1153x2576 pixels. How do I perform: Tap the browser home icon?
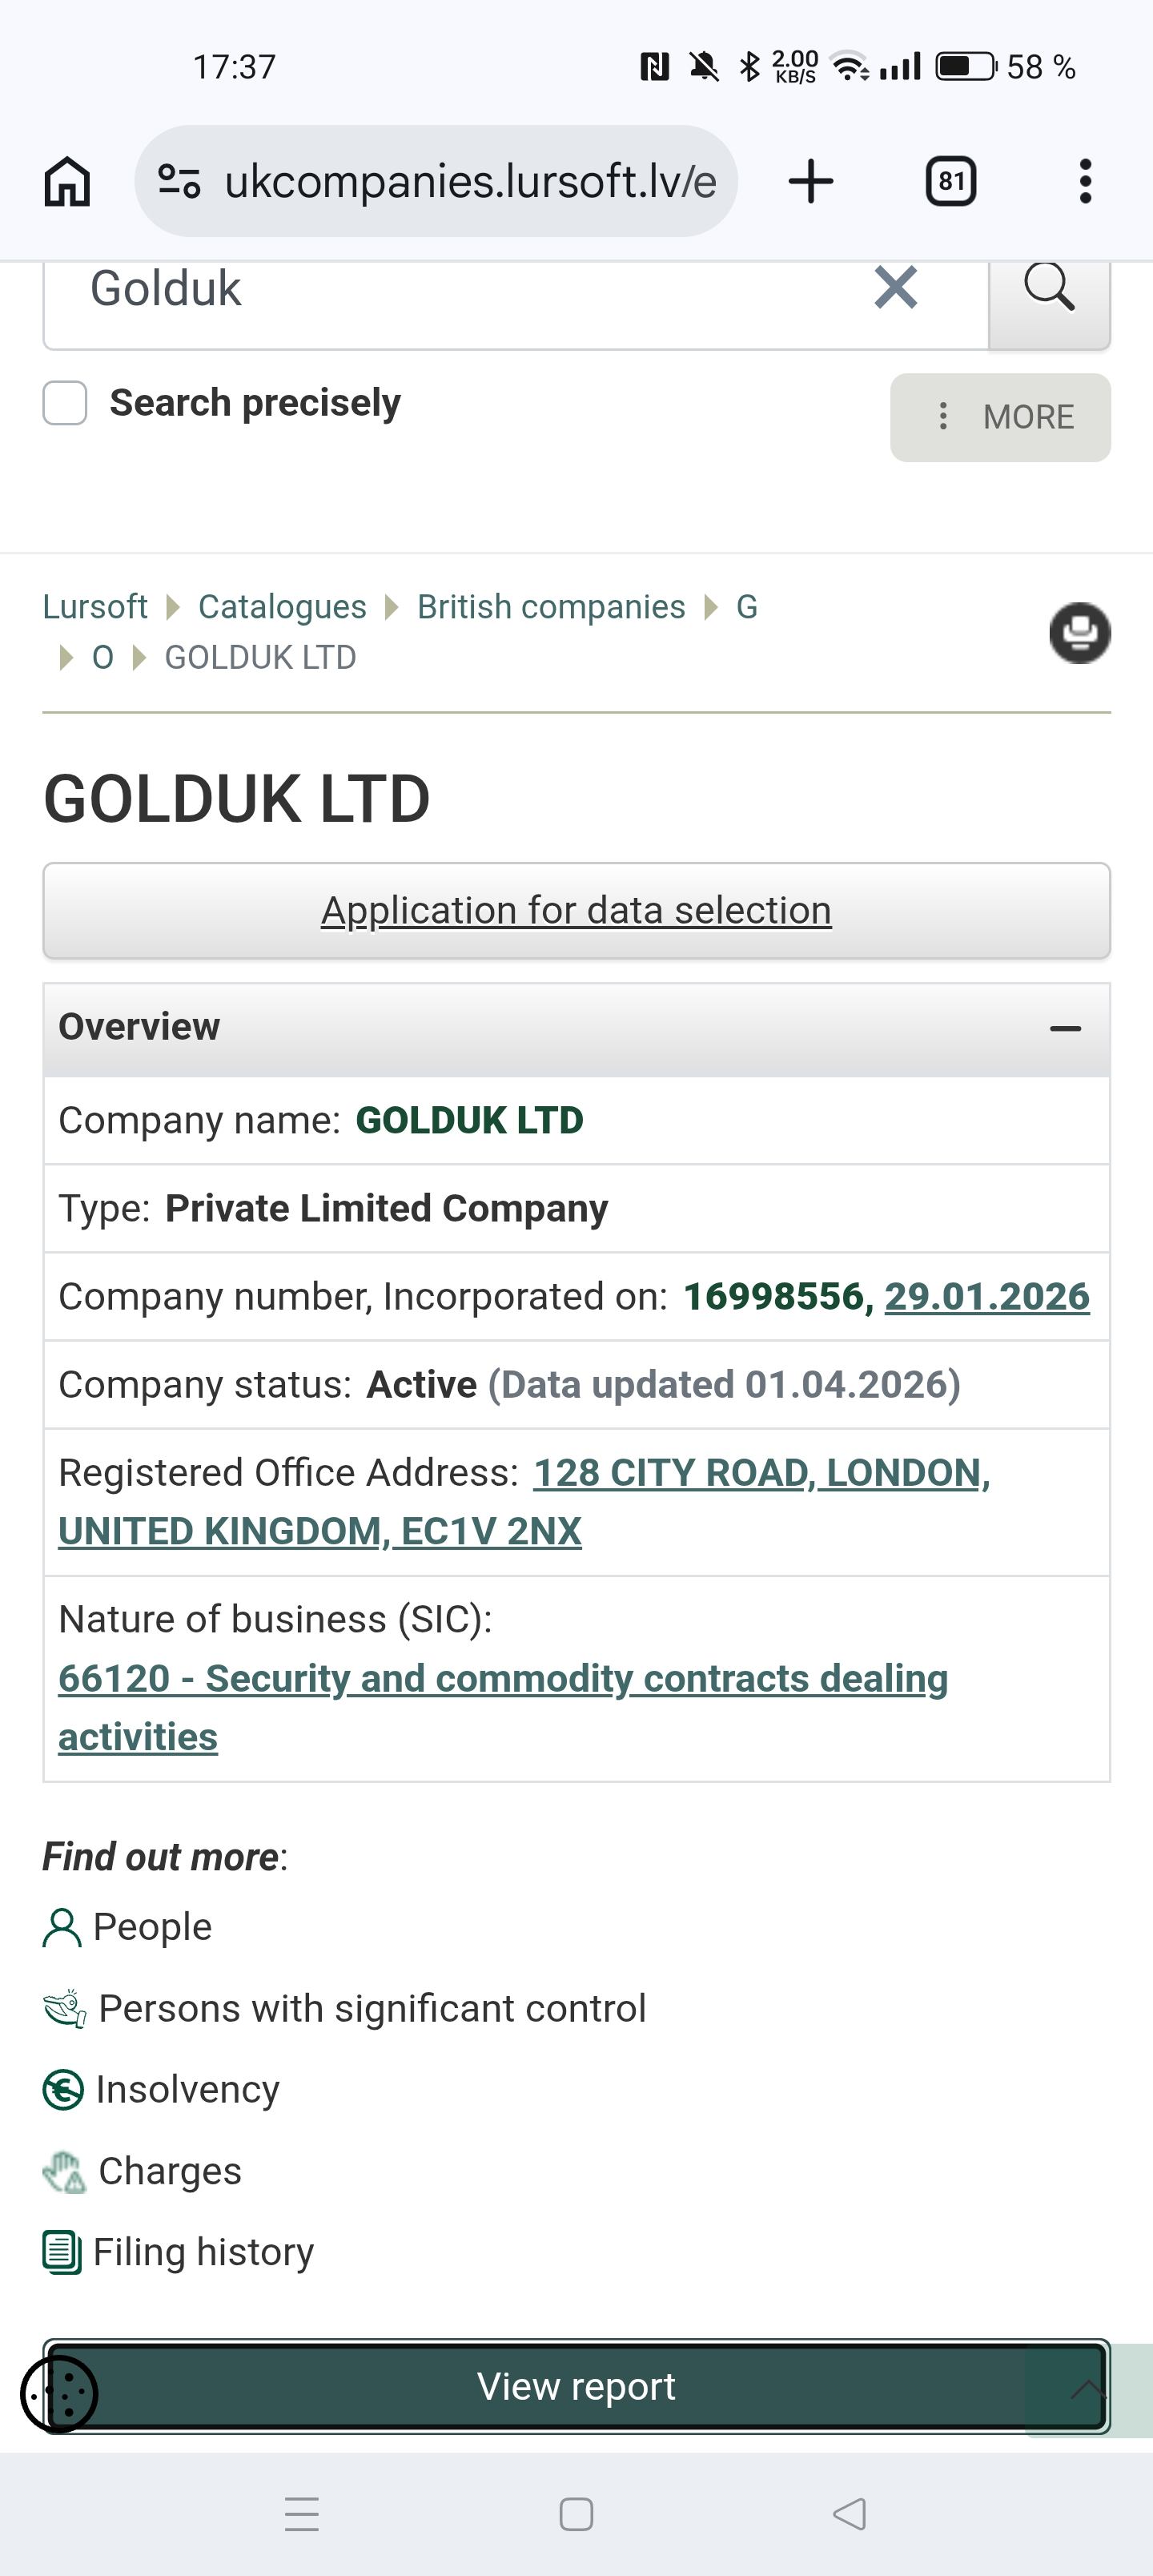(67, 182)
